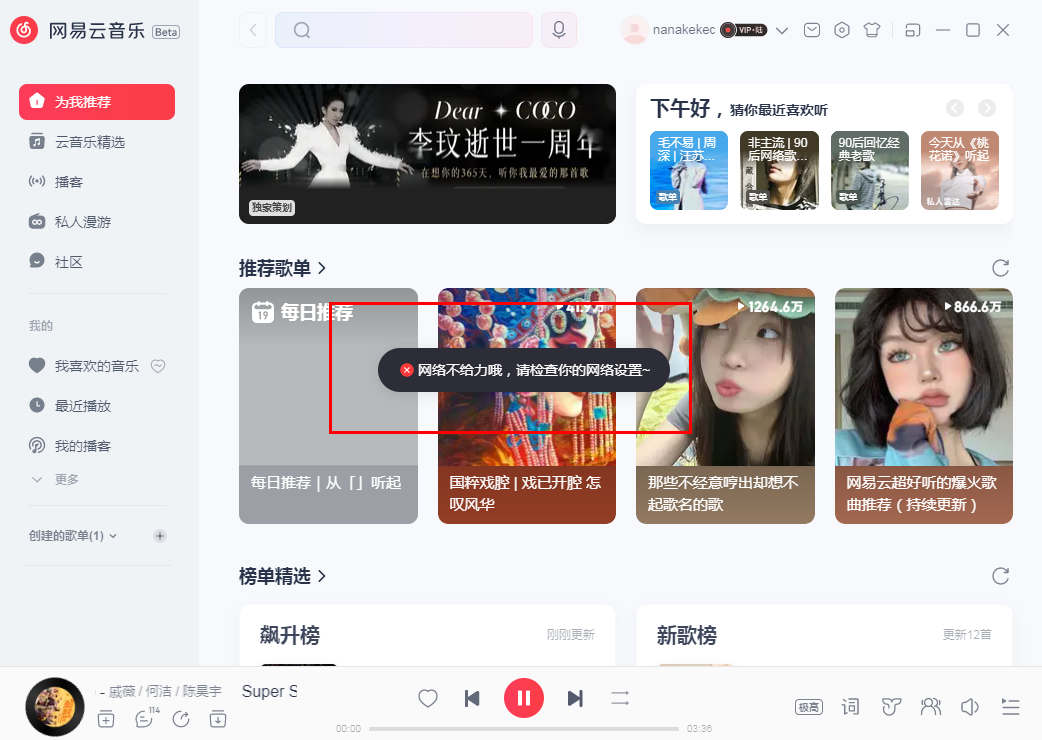Open the sound effects (whale) icon

890,706
